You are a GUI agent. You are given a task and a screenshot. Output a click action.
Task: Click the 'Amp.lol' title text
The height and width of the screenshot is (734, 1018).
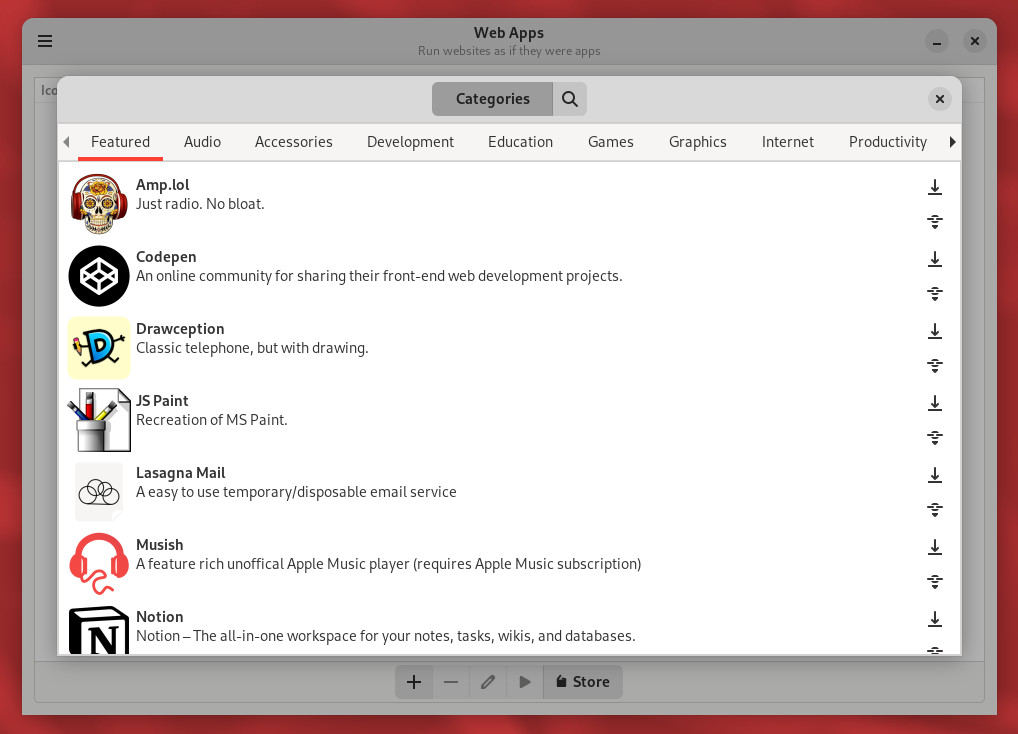coord(162,185)
